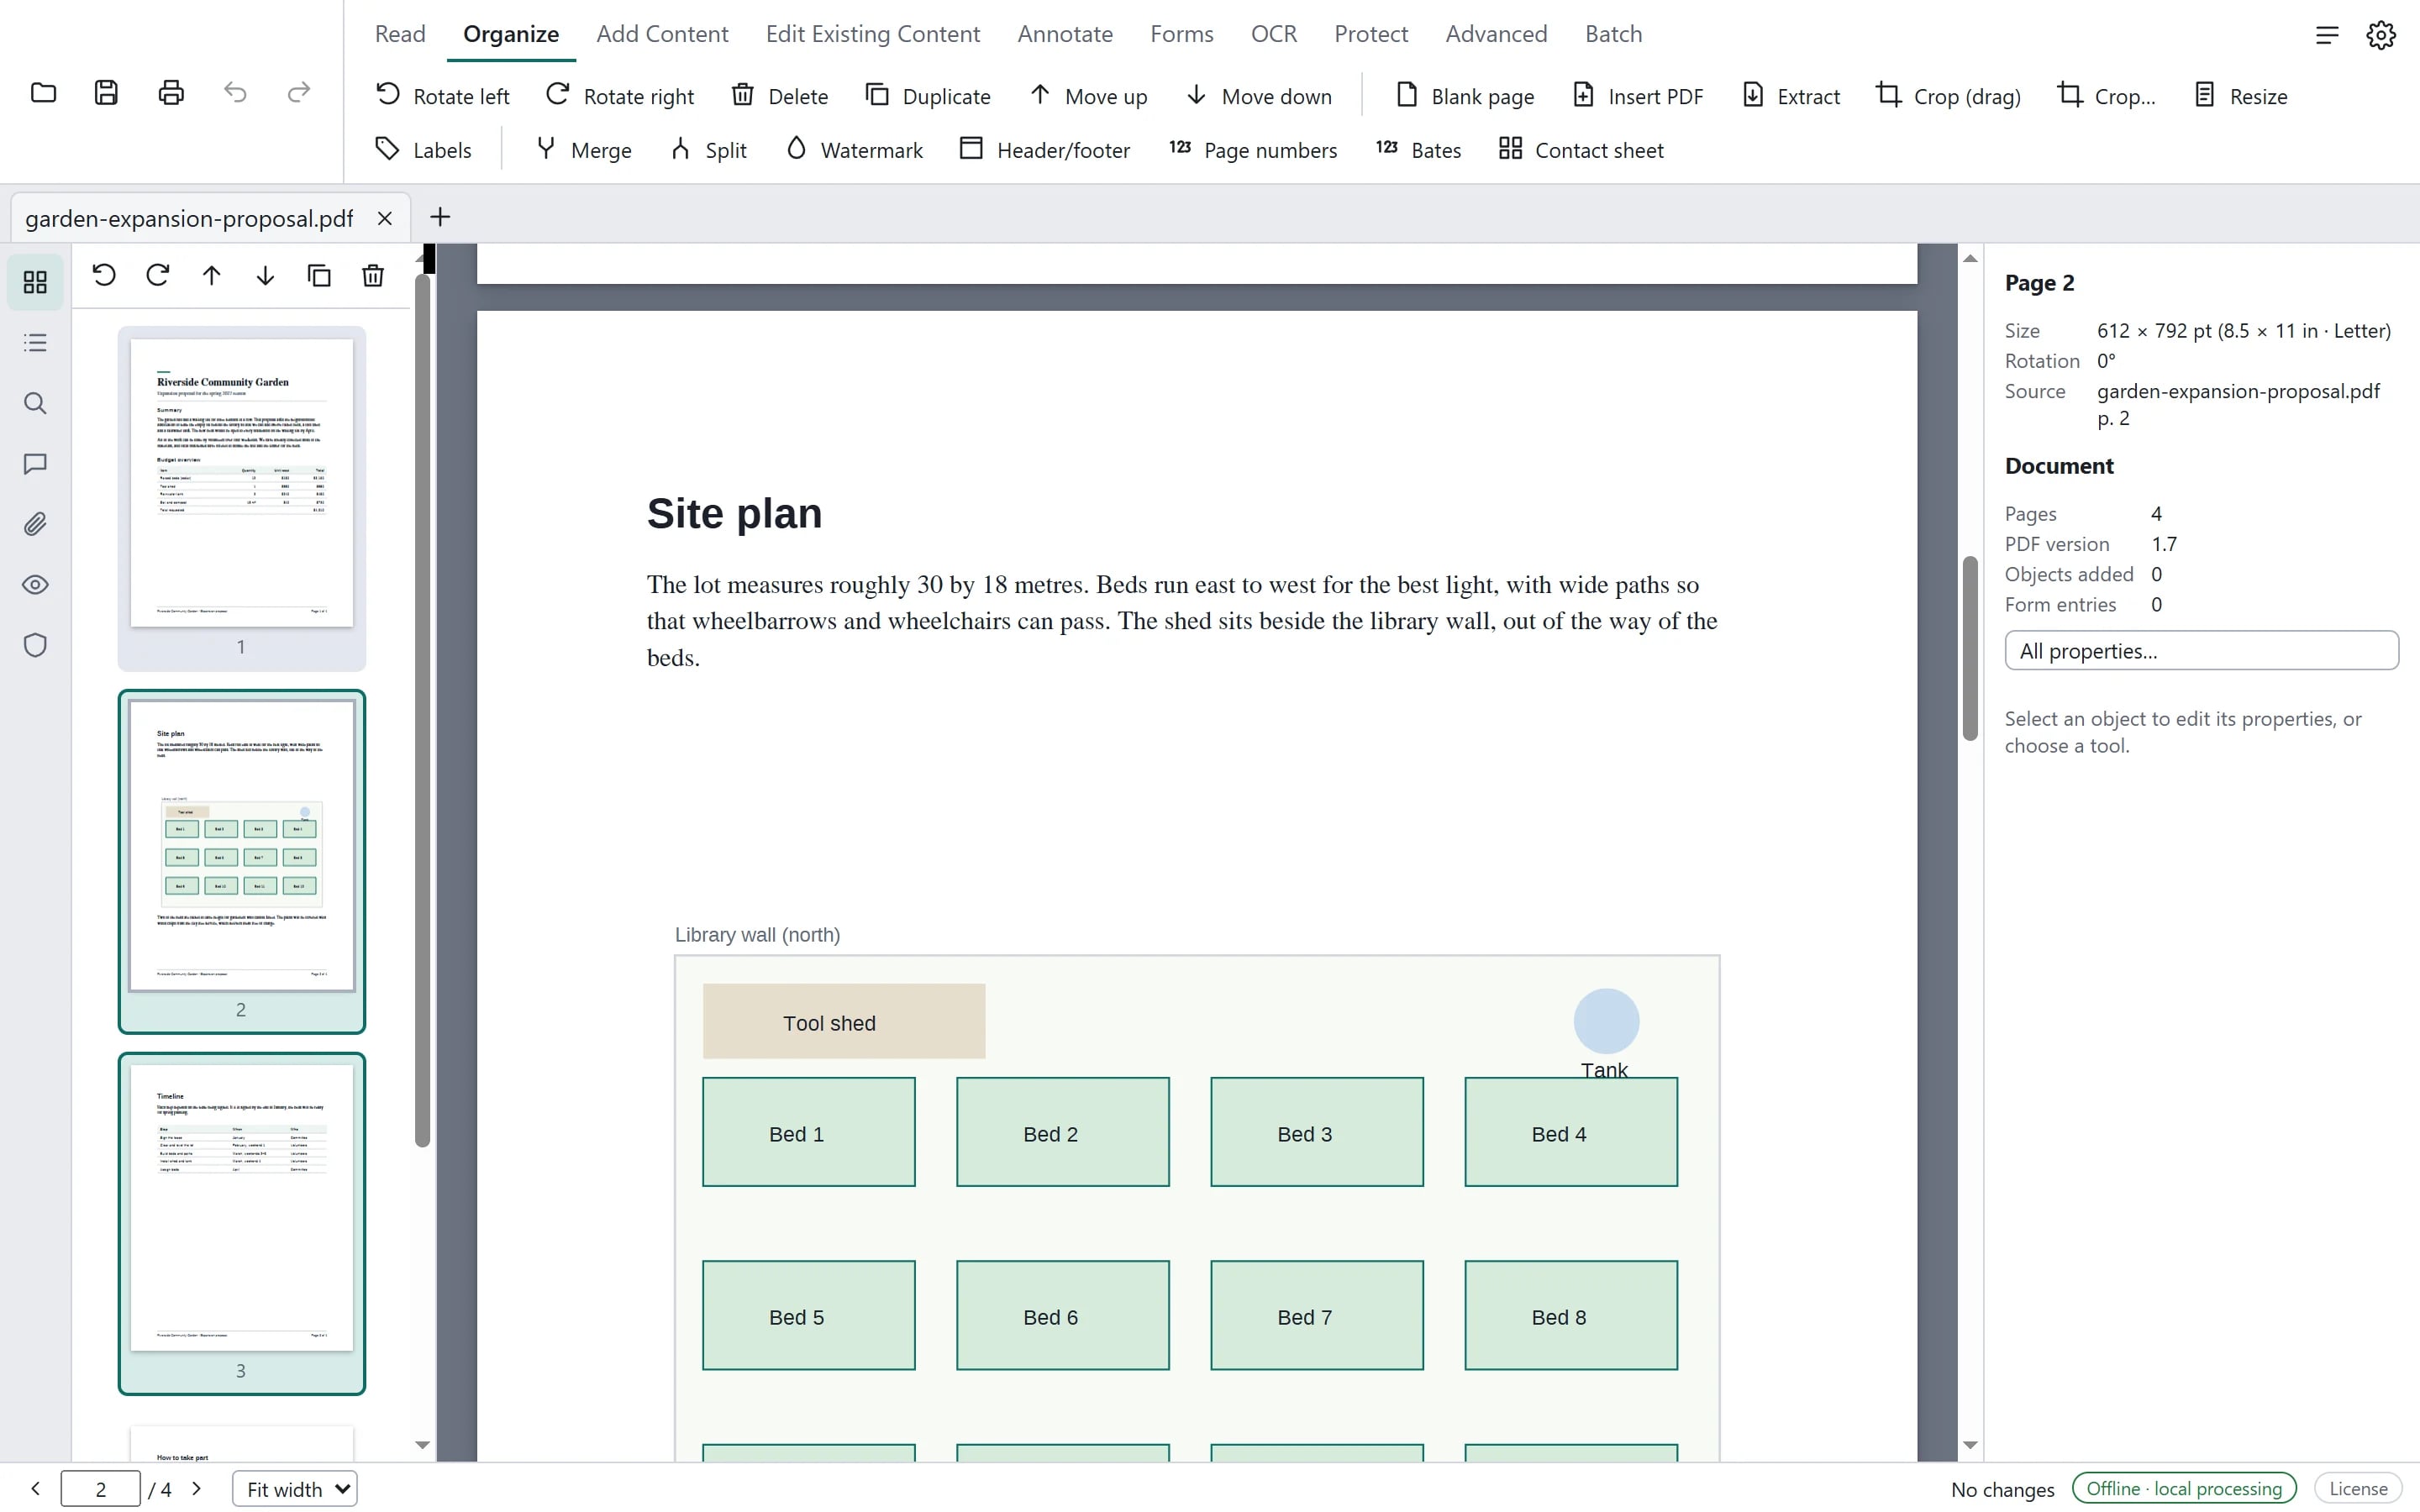Open All properties... button
2420x1512 pixels.
point(2201,651)
